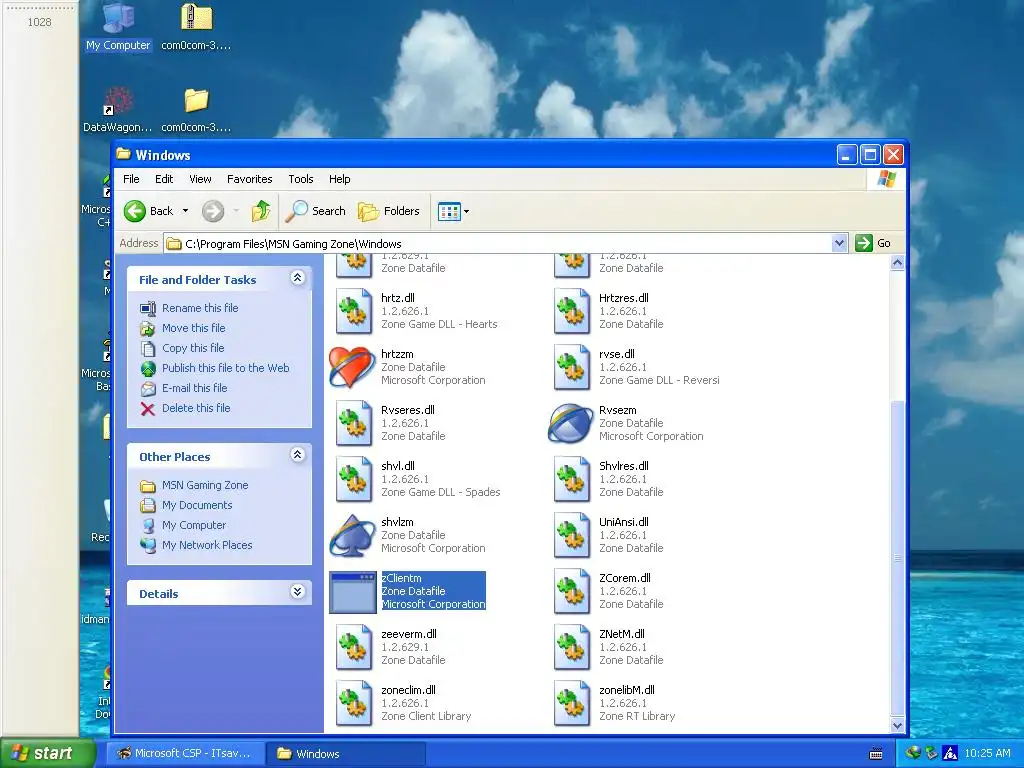1024x768 pixels.
Task: Click the My Computer desktop icon
Action: click(118, 27)
